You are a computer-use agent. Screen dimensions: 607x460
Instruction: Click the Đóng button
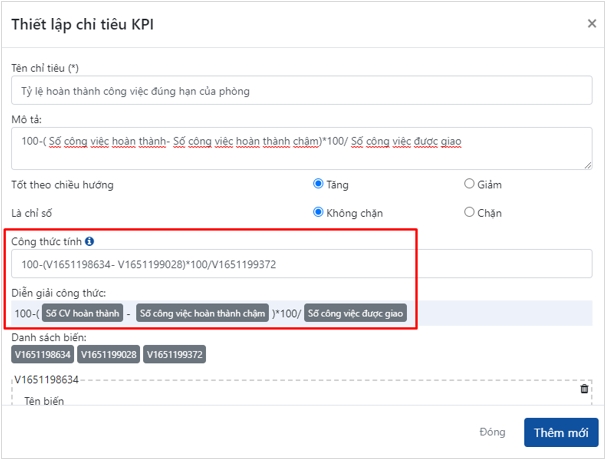(x=491, y=432)
